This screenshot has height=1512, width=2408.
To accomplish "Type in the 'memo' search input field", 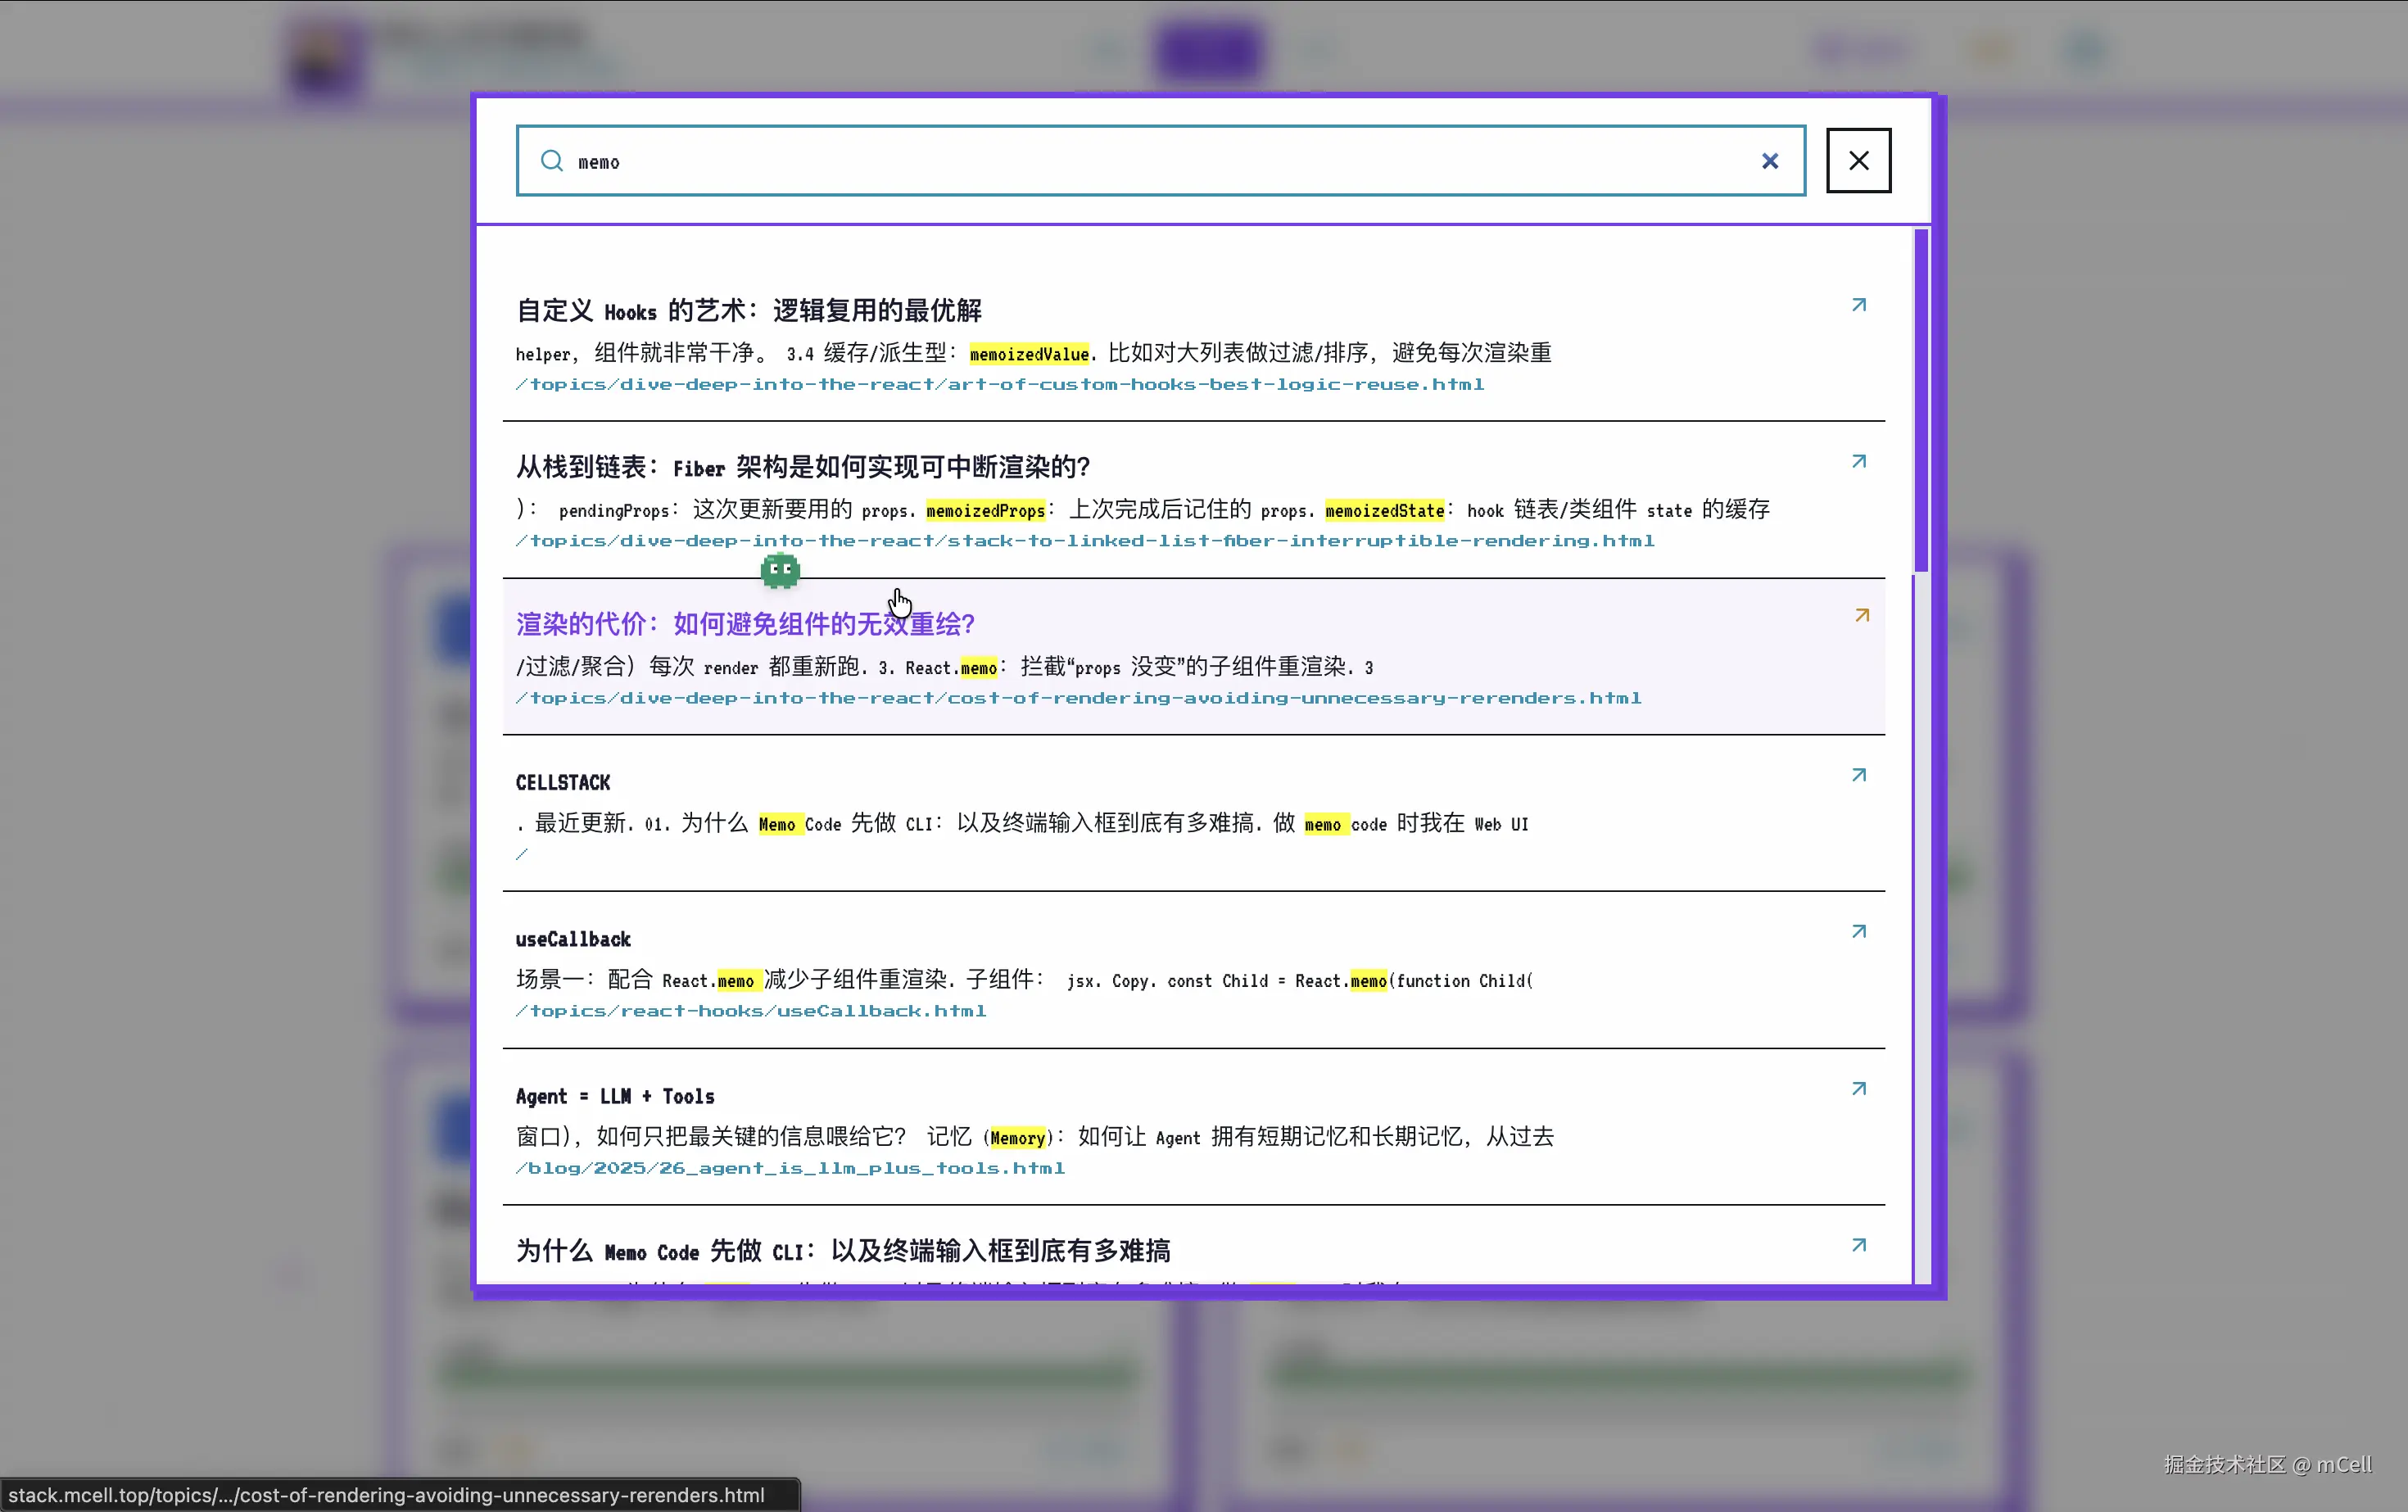I will 1150,161.
